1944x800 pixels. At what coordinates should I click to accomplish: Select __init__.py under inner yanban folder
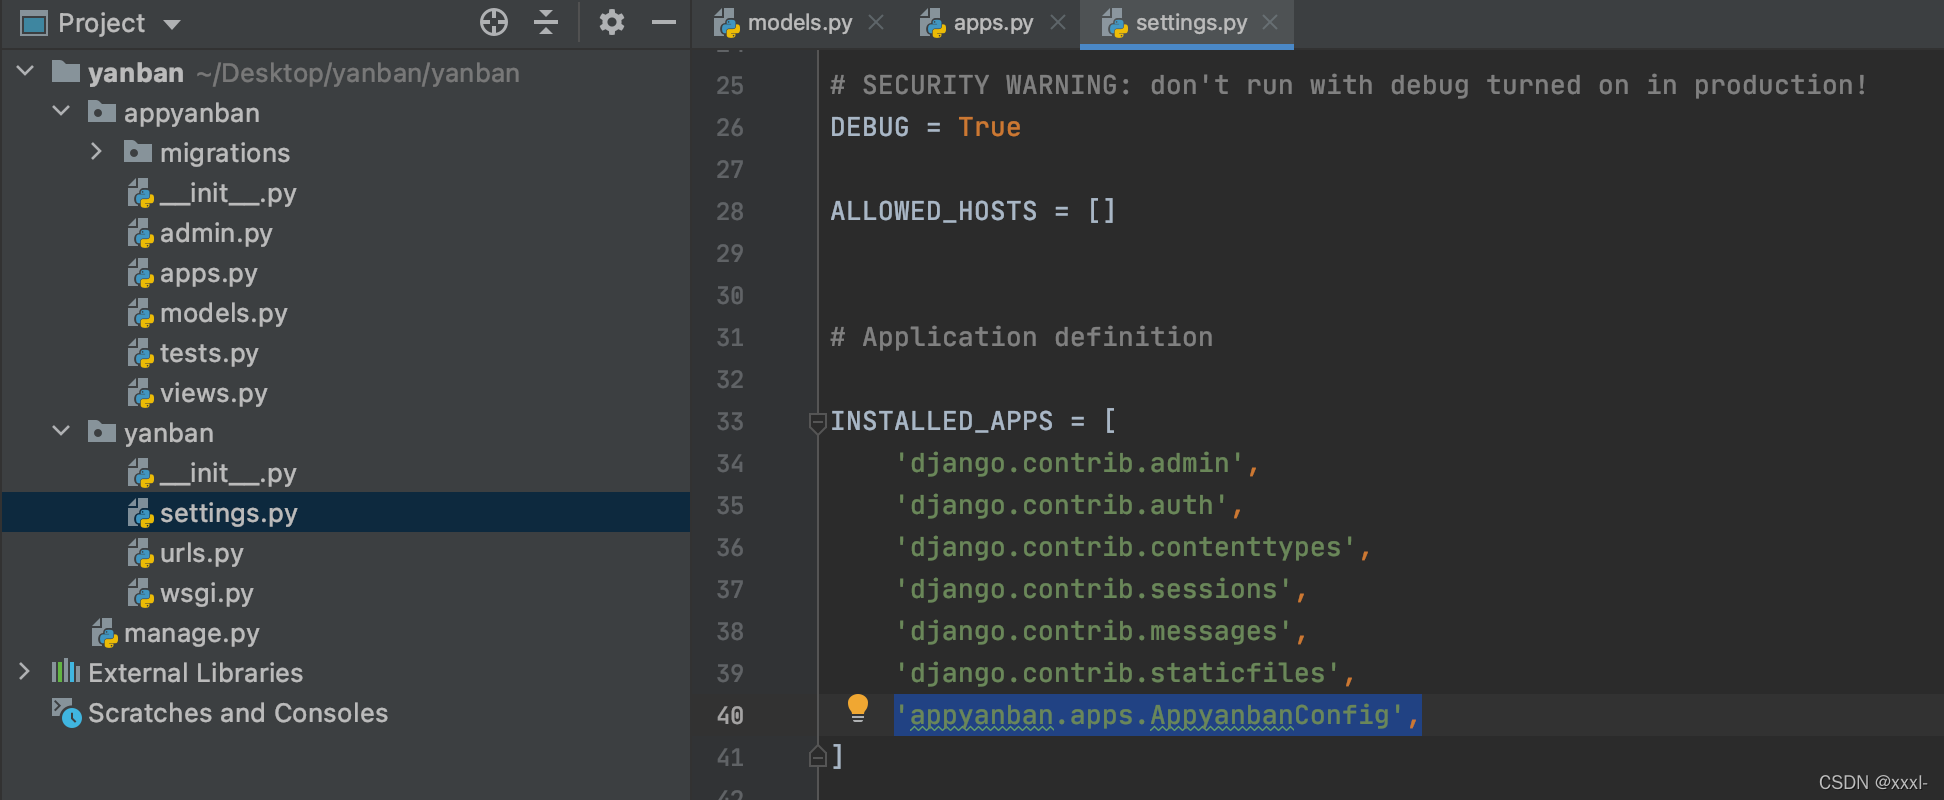(x=228, y=473)
